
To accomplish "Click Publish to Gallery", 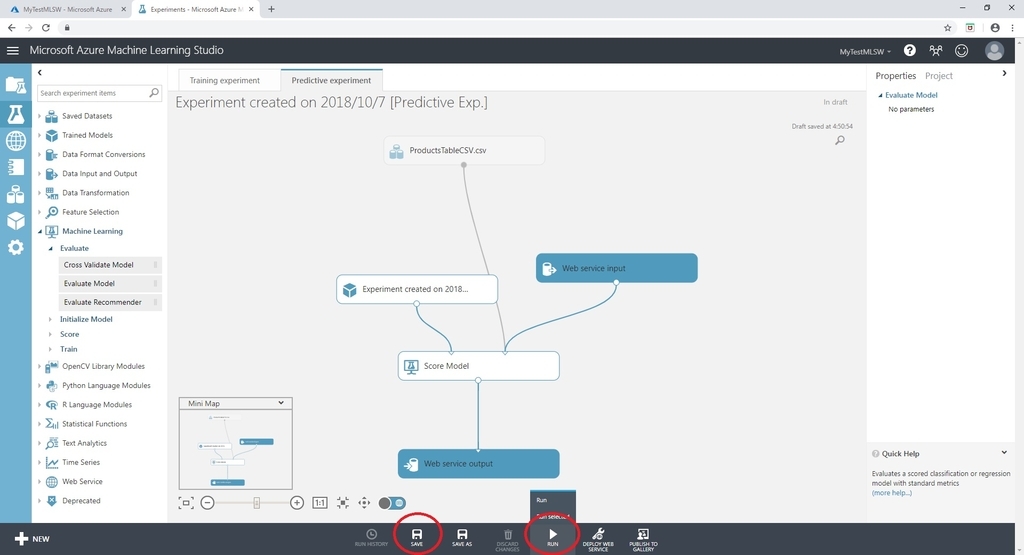I will [x=643, y=539].
